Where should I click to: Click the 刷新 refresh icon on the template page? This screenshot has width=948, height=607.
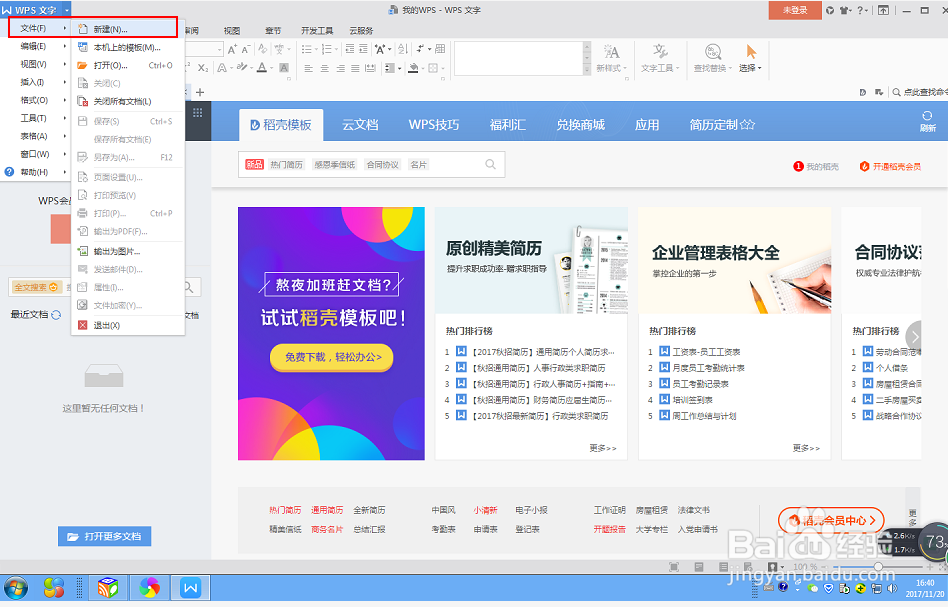click(928, 117)
